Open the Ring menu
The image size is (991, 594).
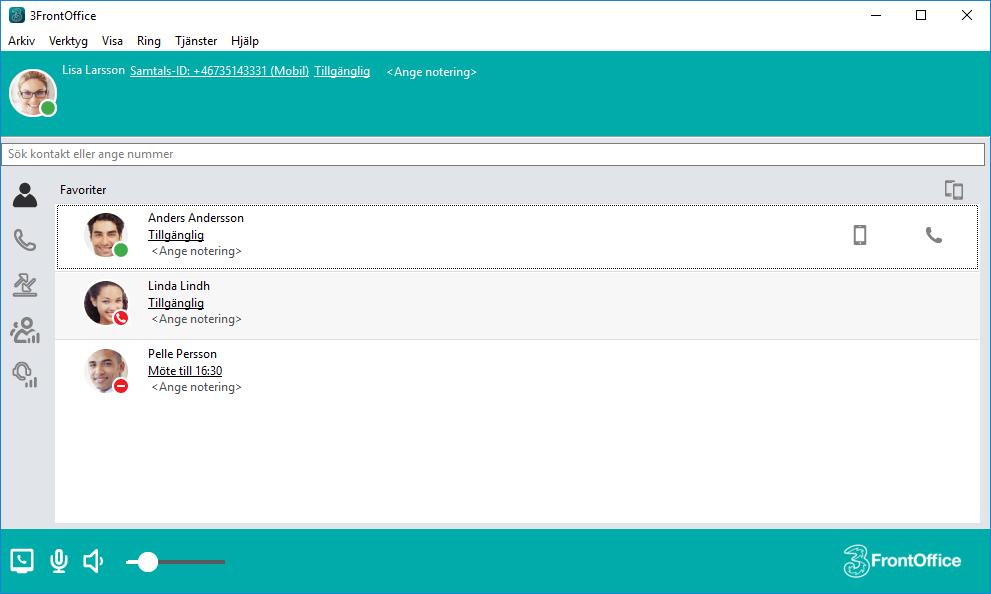coord(149,41)
